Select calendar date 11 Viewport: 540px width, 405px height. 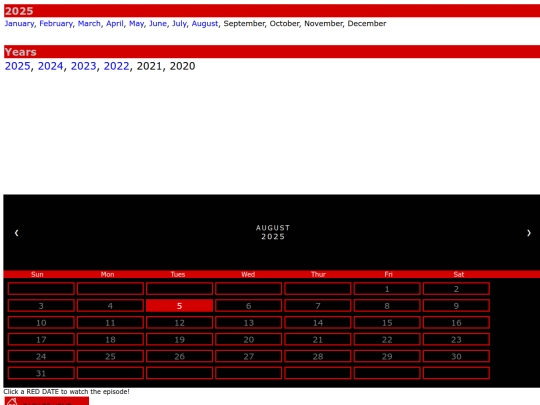coord(110,323)
